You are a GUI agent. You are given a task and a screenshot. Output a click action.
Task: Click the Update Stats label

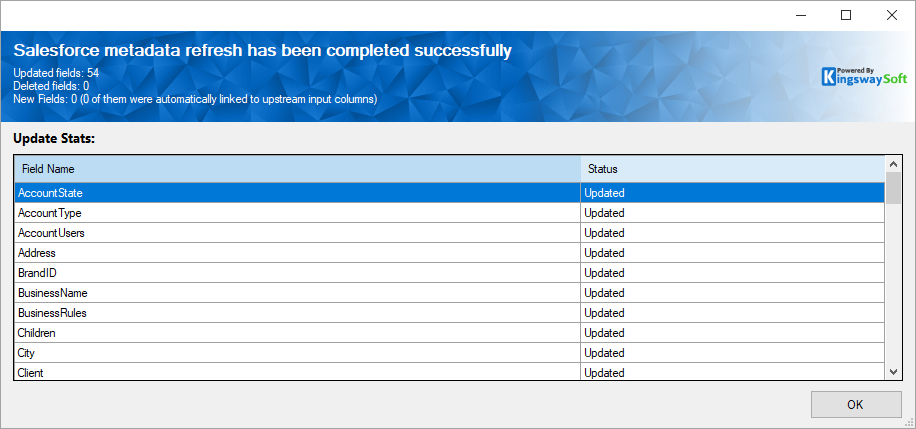54,139
